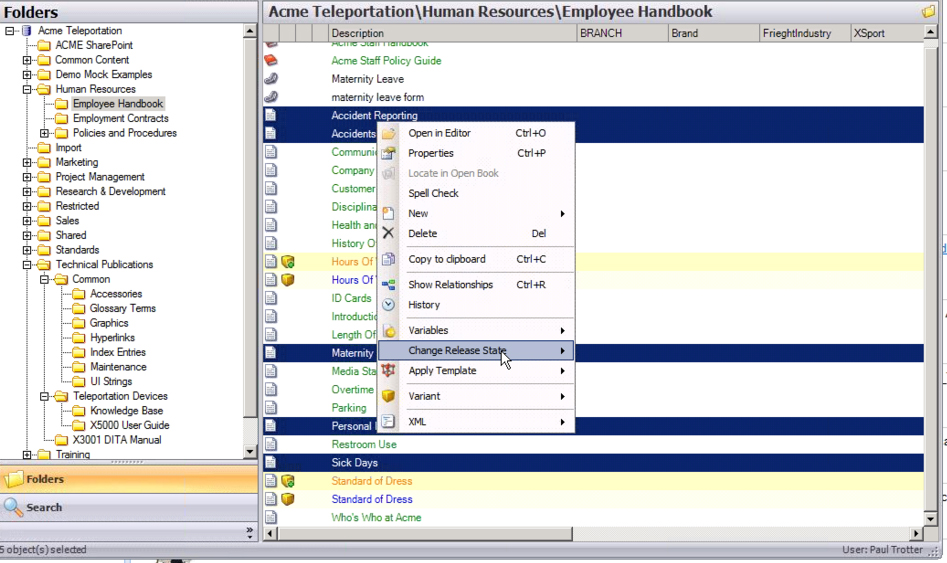Select the Sick Days document row
Image resolution: width=947 pixels, height=563 pixels.
click(x=594, y=463)
